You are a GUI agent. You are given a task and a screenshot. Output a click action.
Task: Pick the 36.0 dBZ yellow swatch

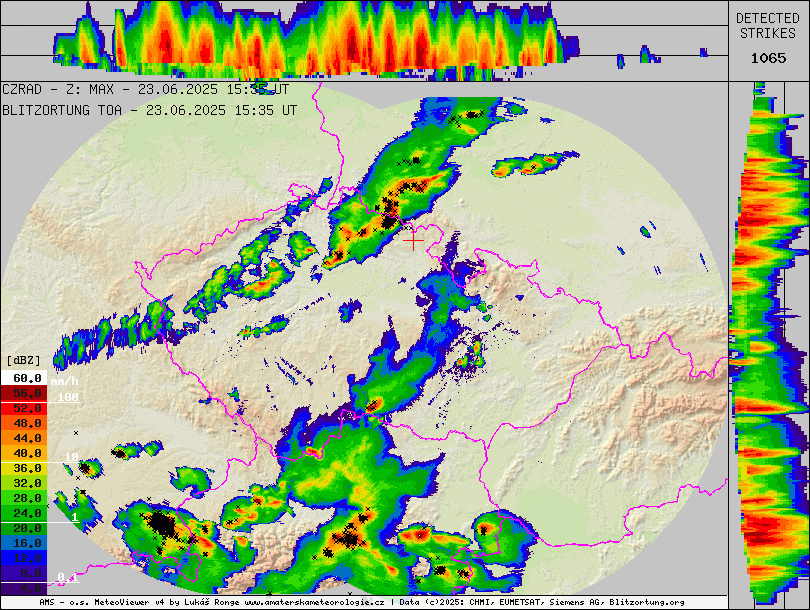24,468
